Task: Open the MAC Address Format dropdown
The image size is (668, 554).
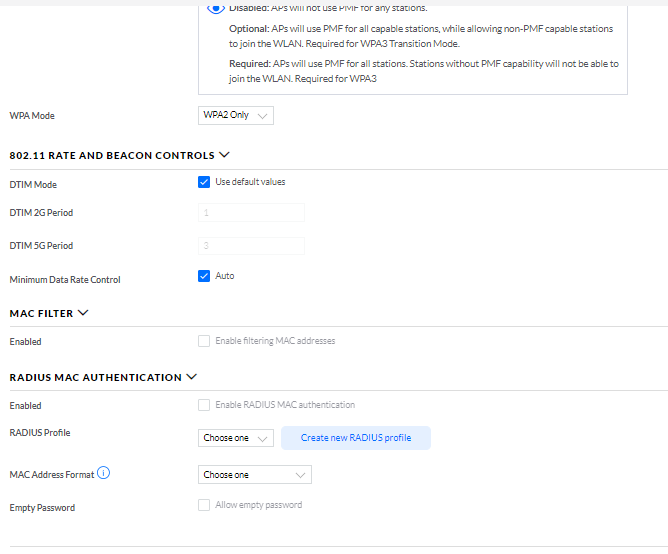Action: (256, 475)
